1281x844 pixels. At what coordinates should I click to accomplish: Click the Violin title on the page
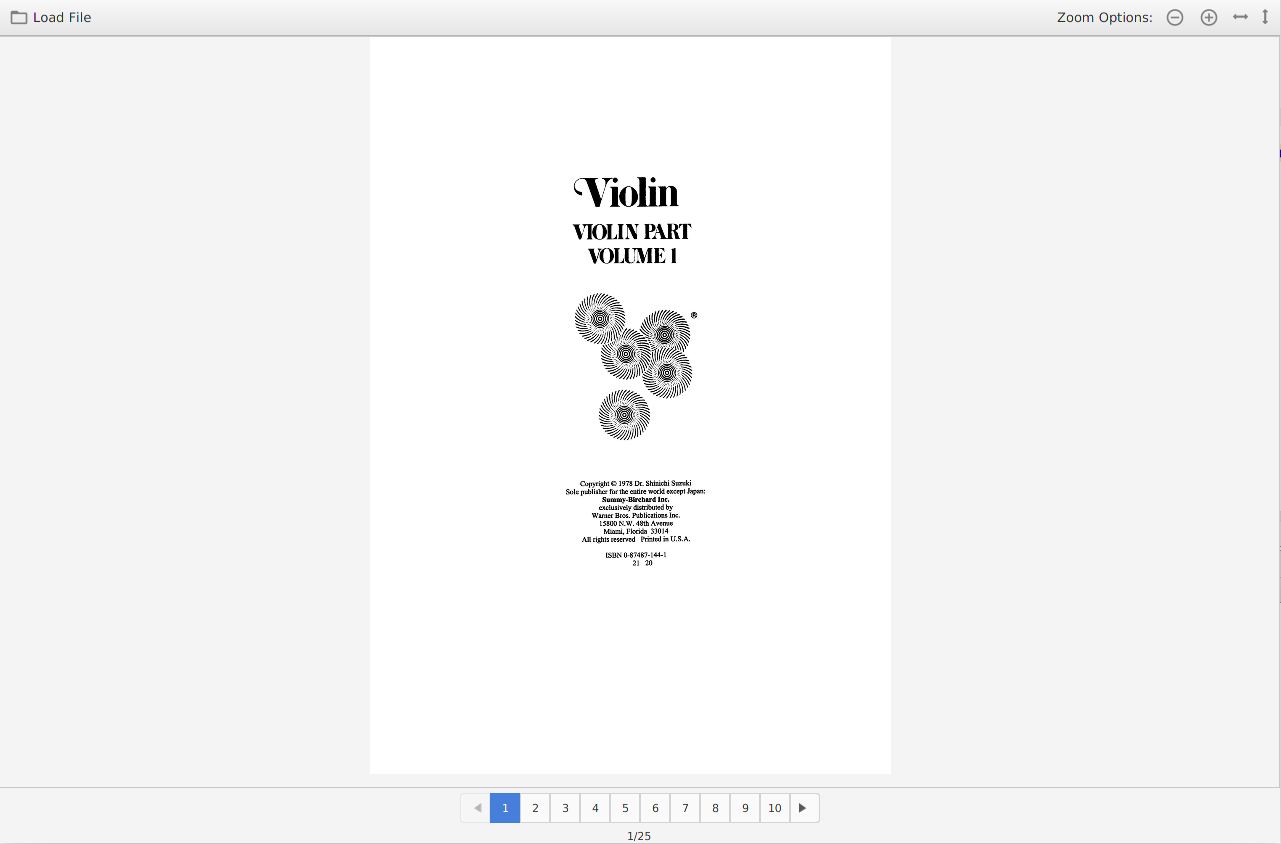tap(627, 192)
